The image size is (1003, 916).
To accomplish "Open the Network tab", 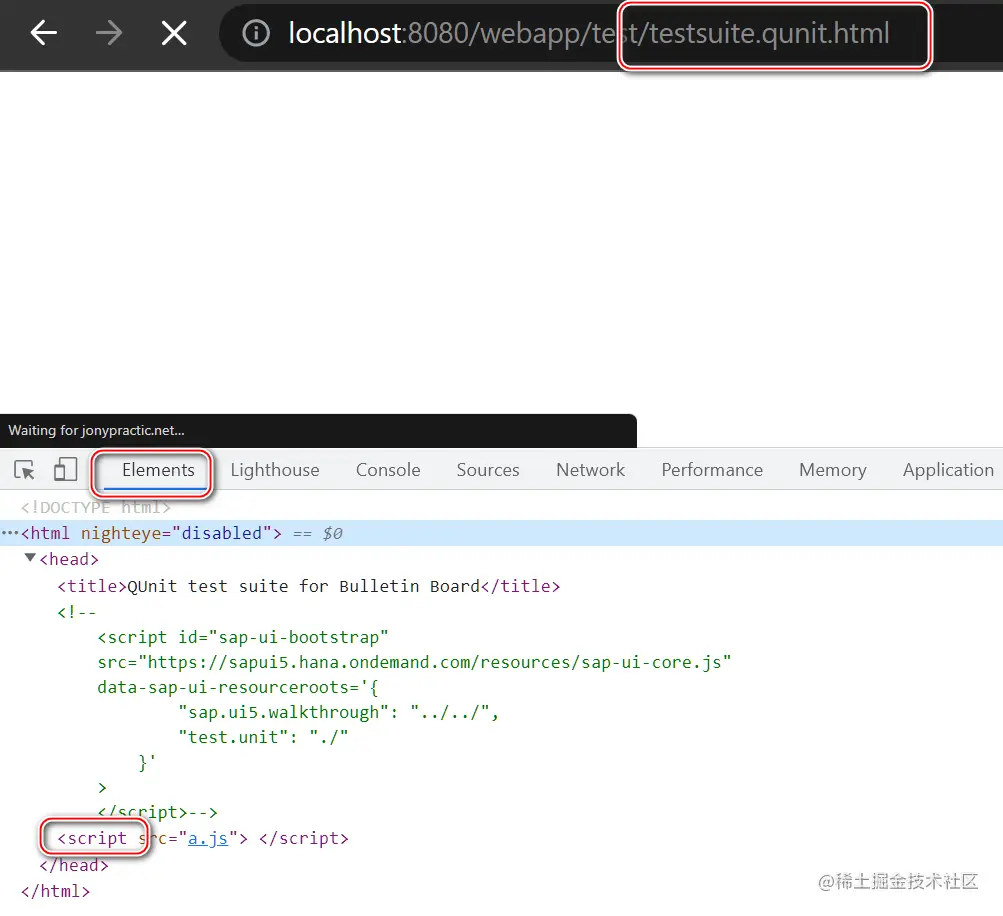I will point(590,470).
